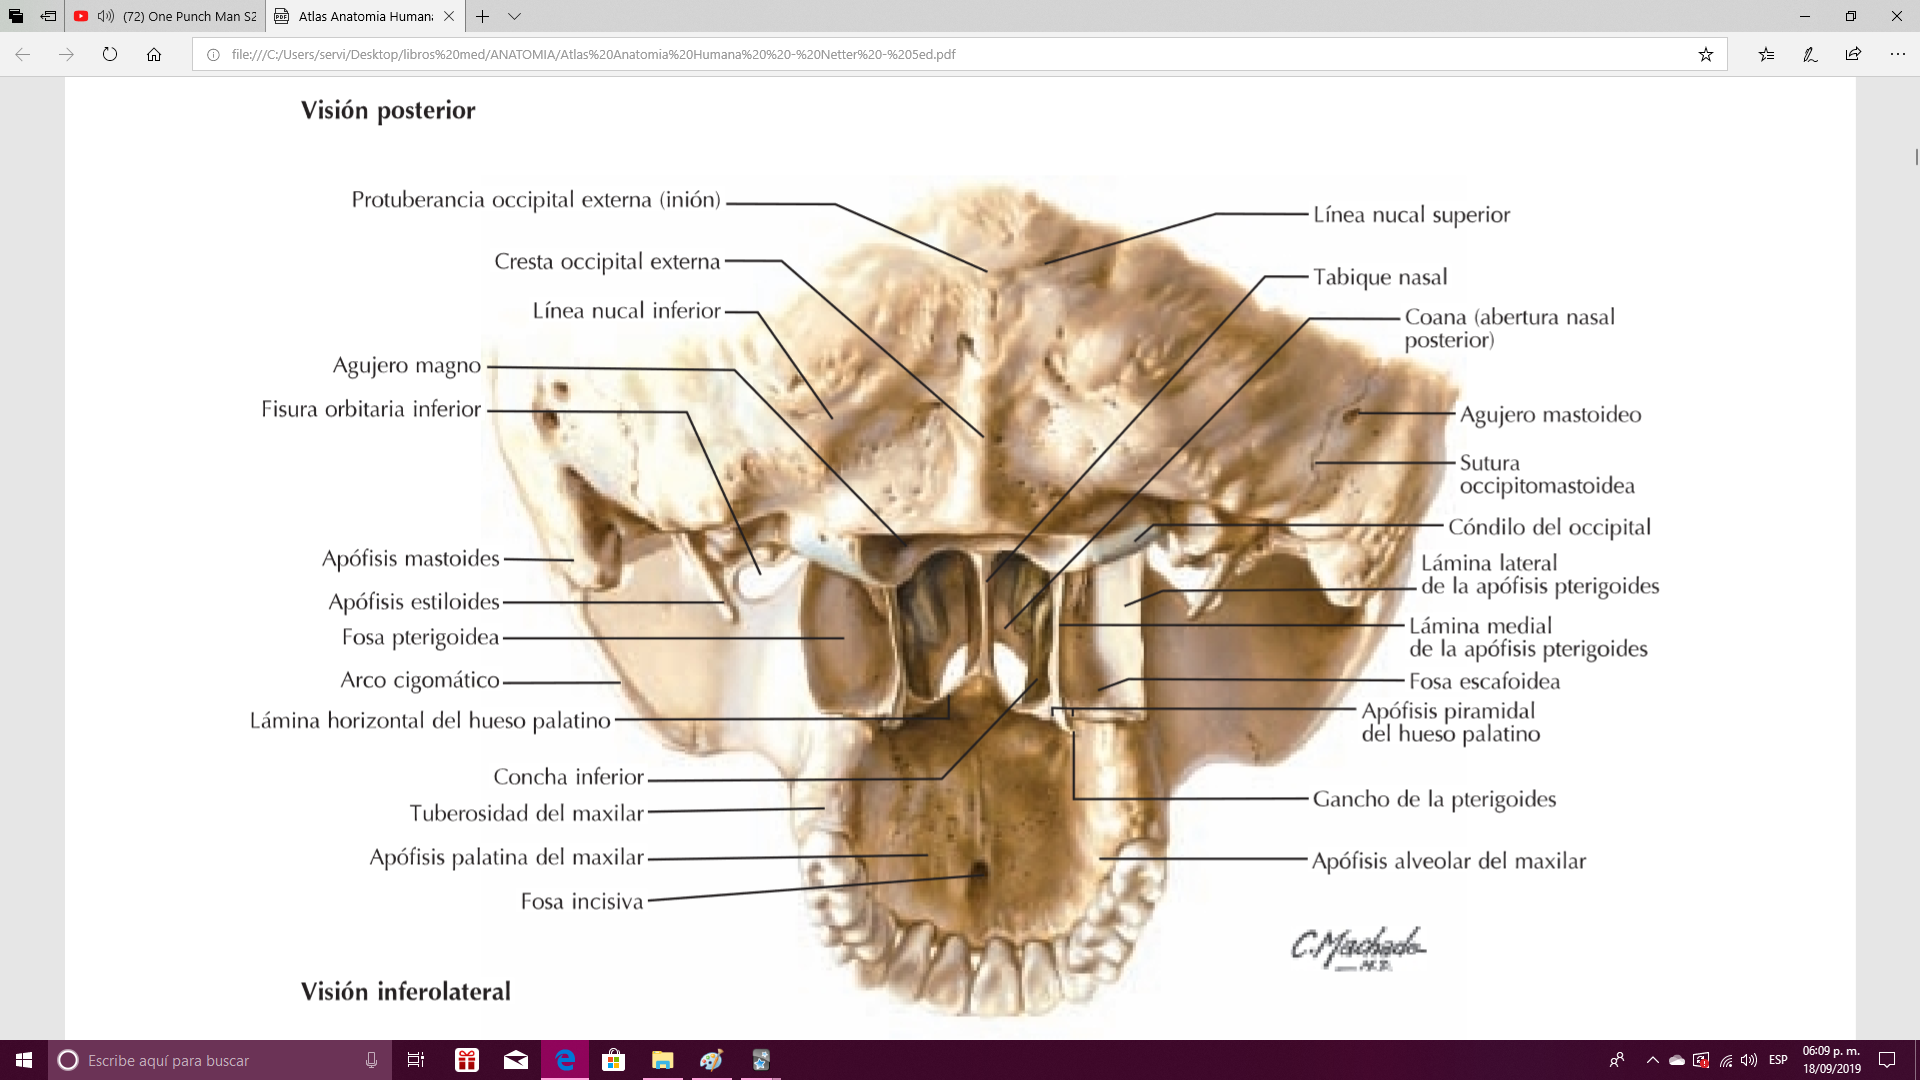Click the browser refresh icon

coord(110,54)
